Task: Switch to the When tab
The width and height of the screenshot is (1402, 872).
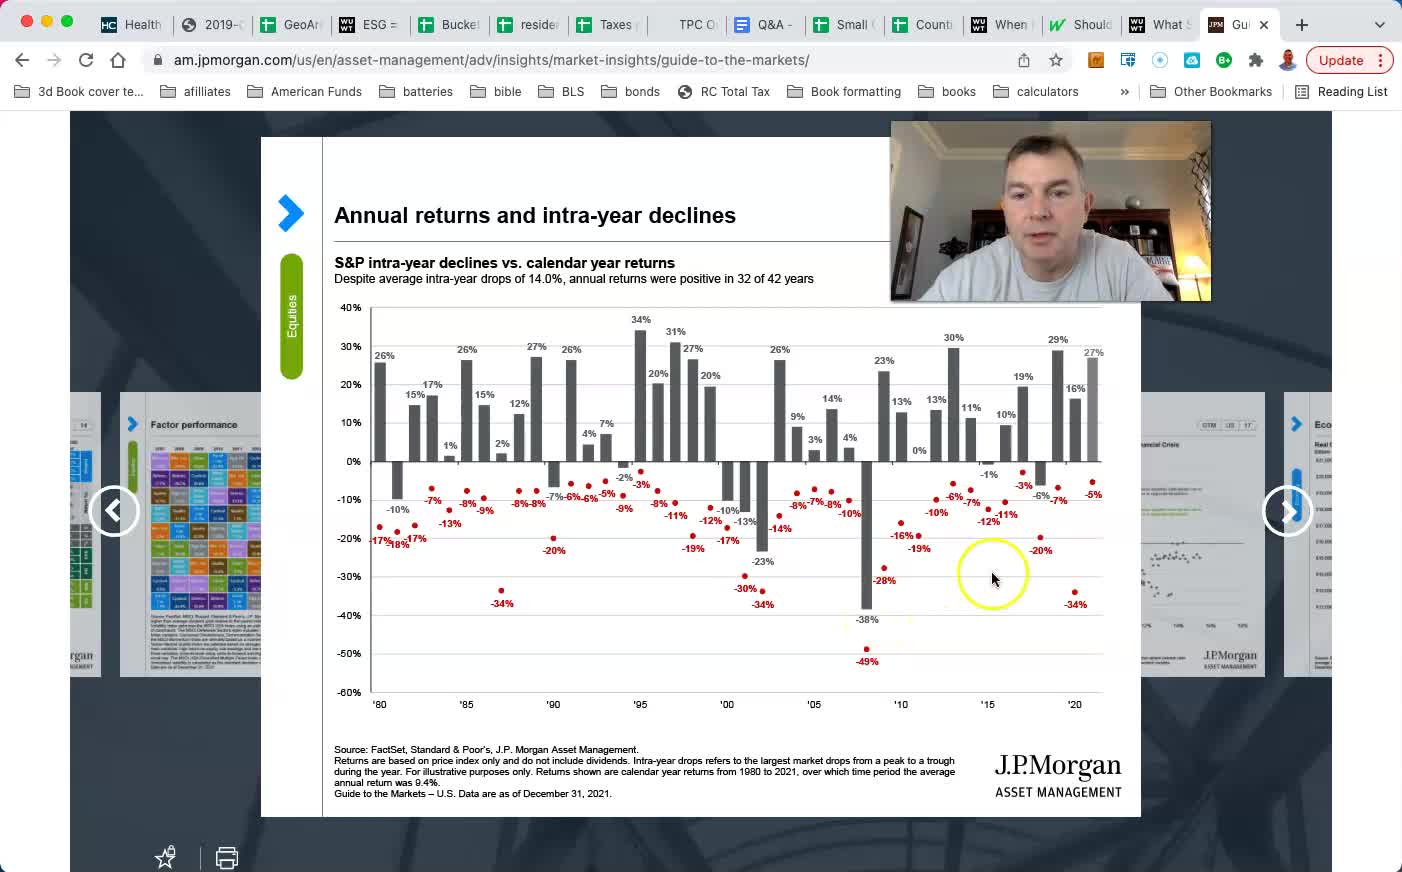Action: 1001,24
